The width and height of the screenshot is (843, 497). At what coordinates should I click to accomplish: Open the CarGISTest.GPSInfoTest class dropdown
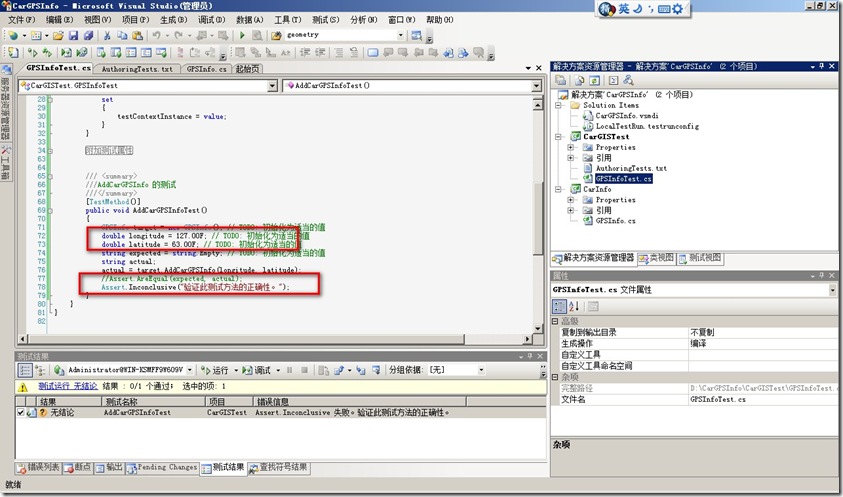tap(273, 86)
